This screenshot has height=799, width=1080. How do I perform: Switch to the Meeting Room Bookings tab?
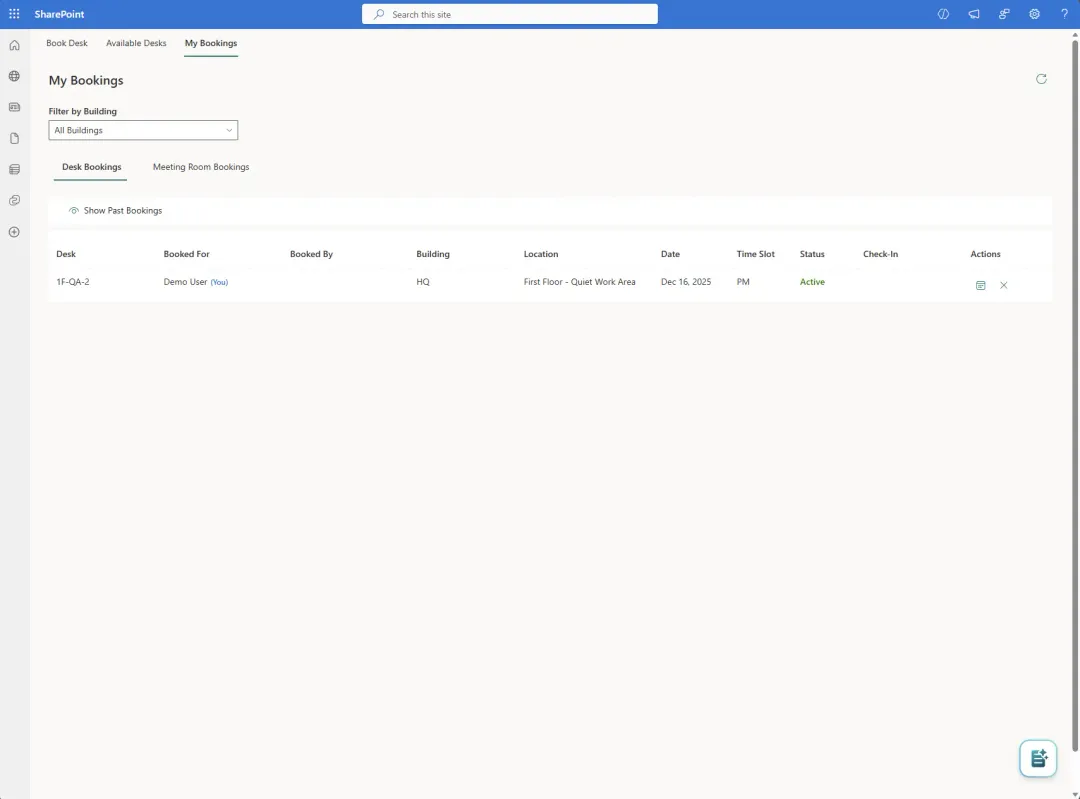coord(200,167)
